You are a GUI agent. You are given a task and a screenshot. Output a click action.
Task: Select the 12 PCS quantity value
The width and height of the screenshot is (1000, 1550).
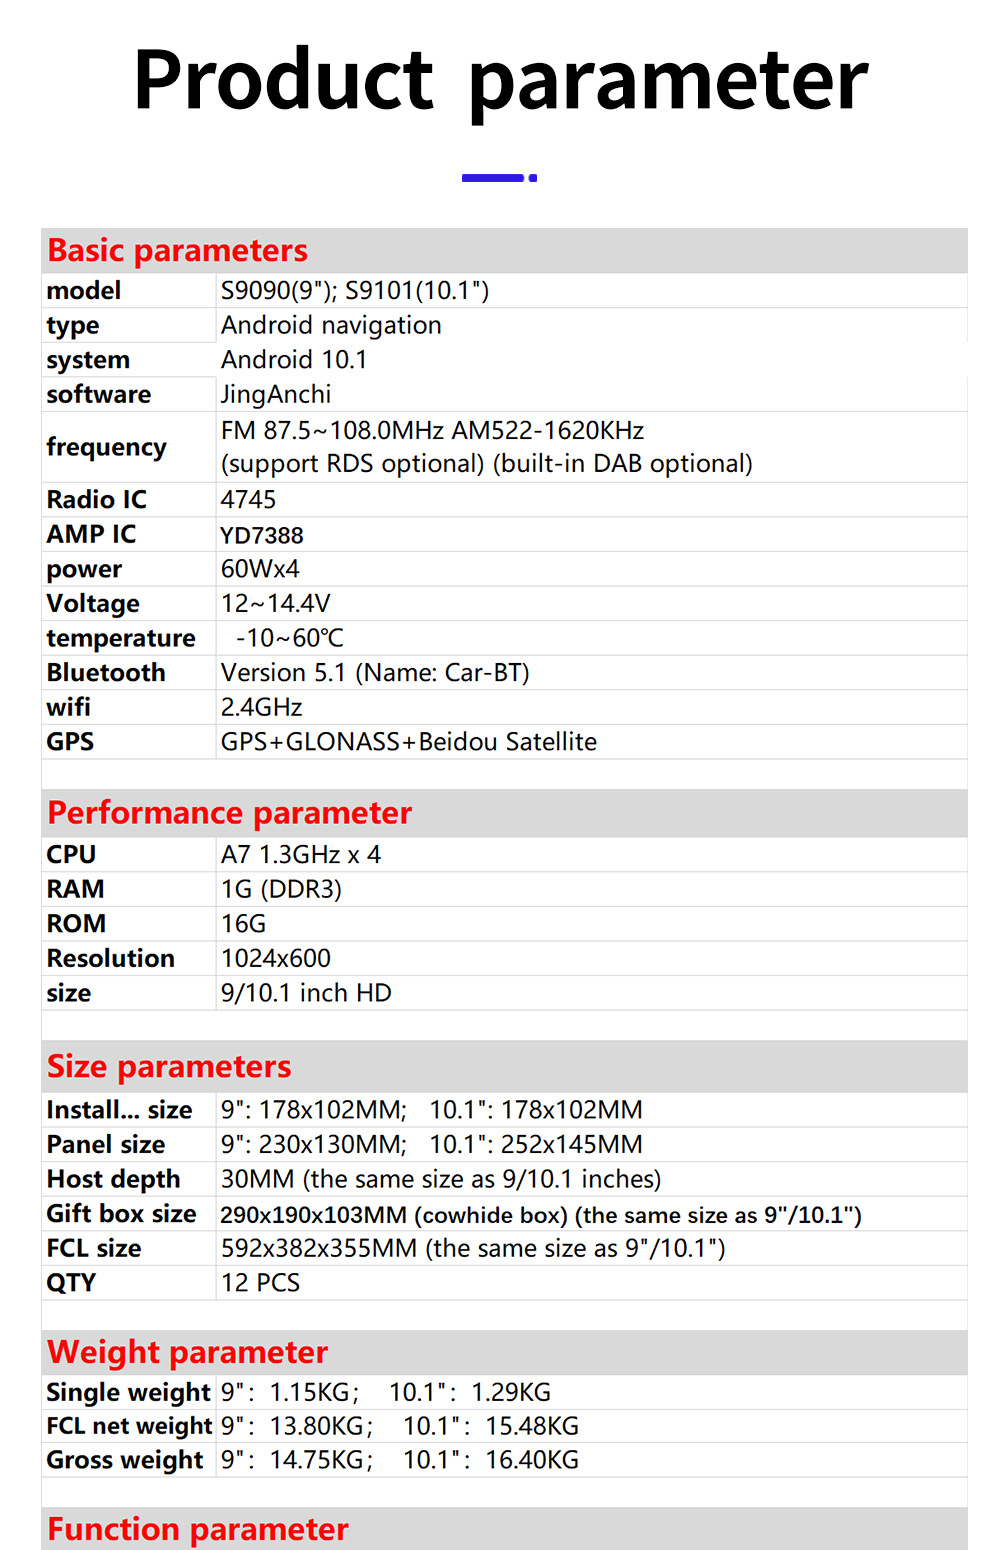[x=261, y=1283]
